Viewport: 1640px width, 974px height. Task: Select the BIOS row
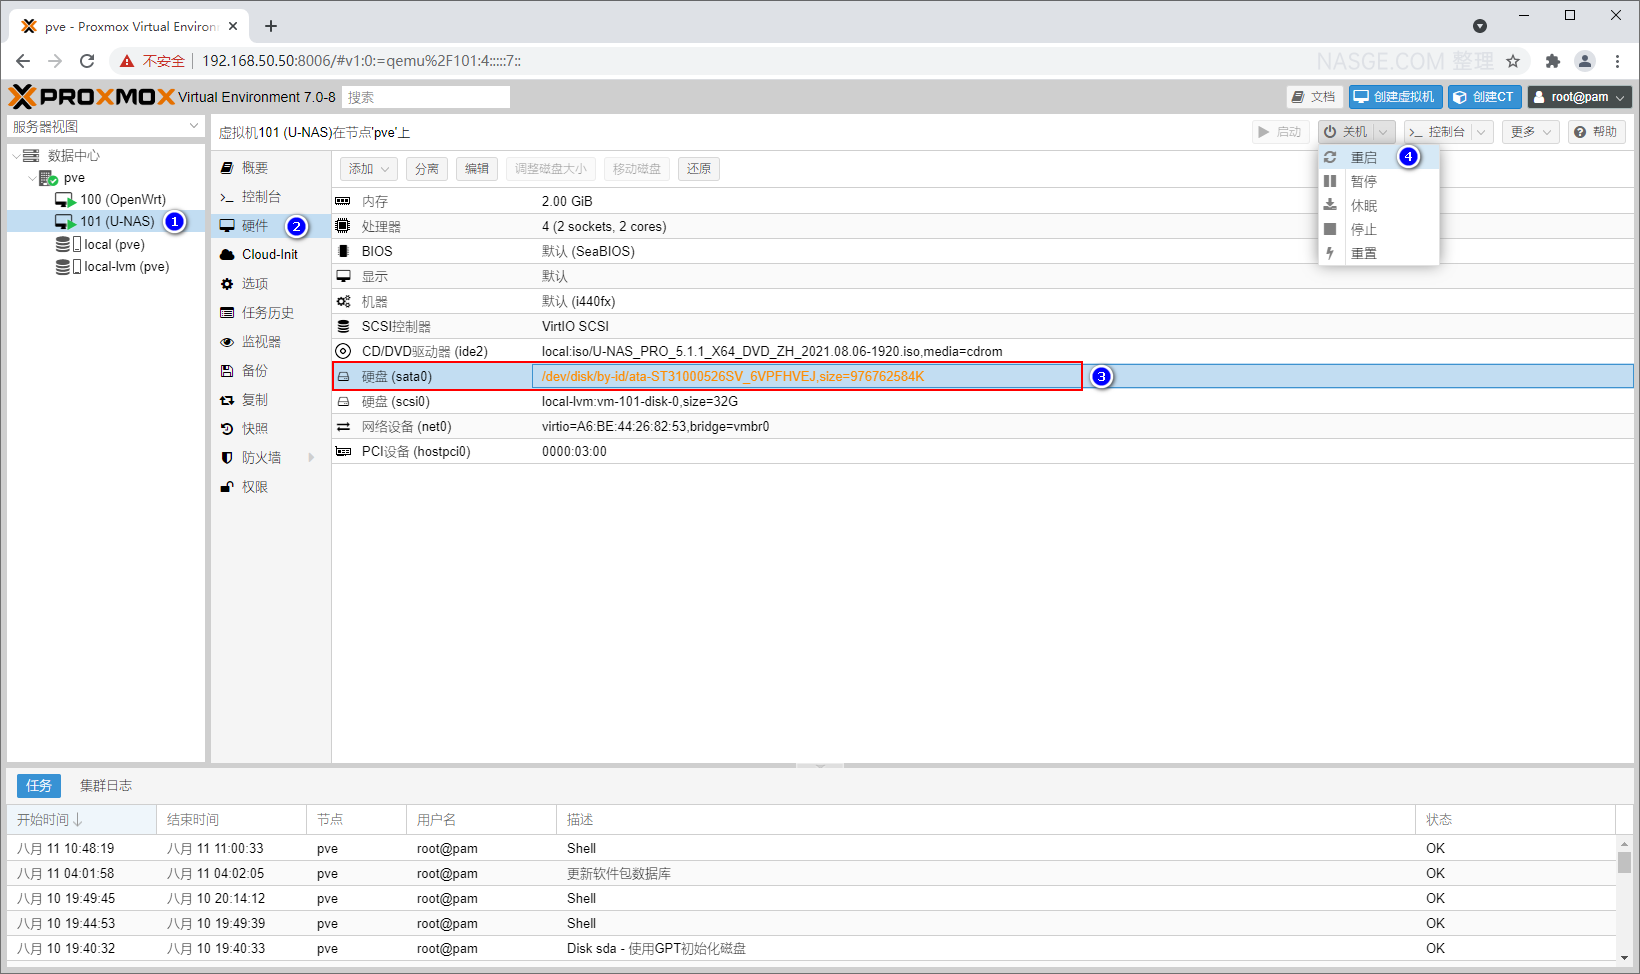point(983,251)
